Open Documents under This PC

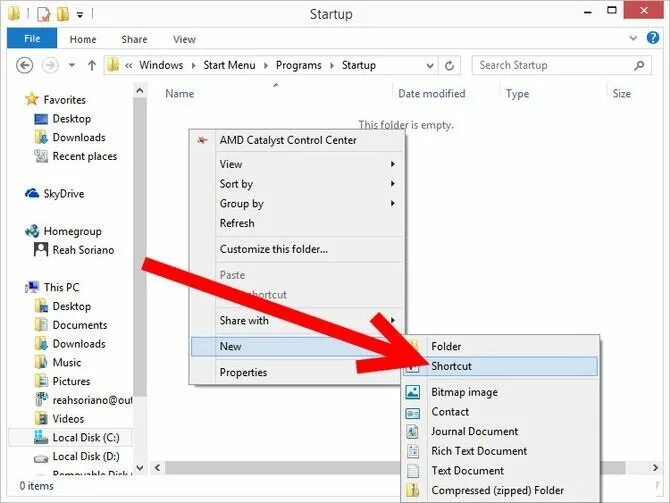pos(71,325)
